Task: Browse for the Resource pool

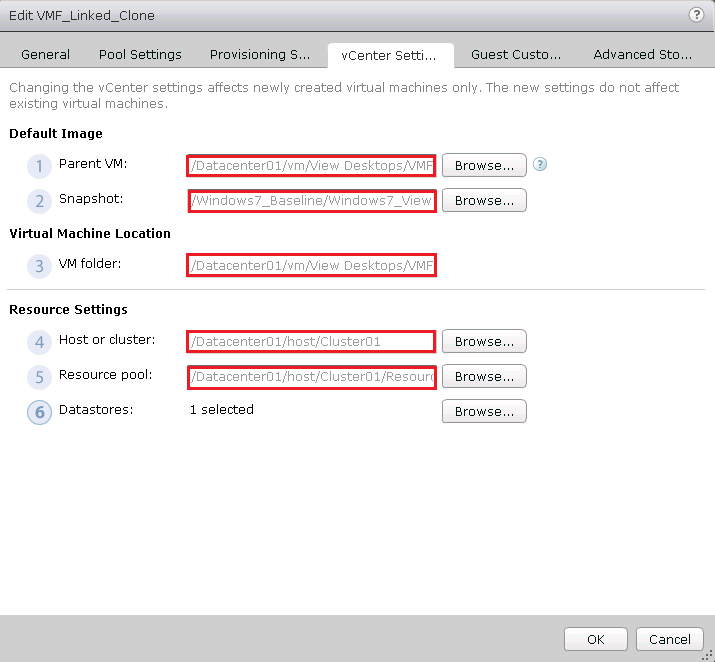Action: pos(484,376)
